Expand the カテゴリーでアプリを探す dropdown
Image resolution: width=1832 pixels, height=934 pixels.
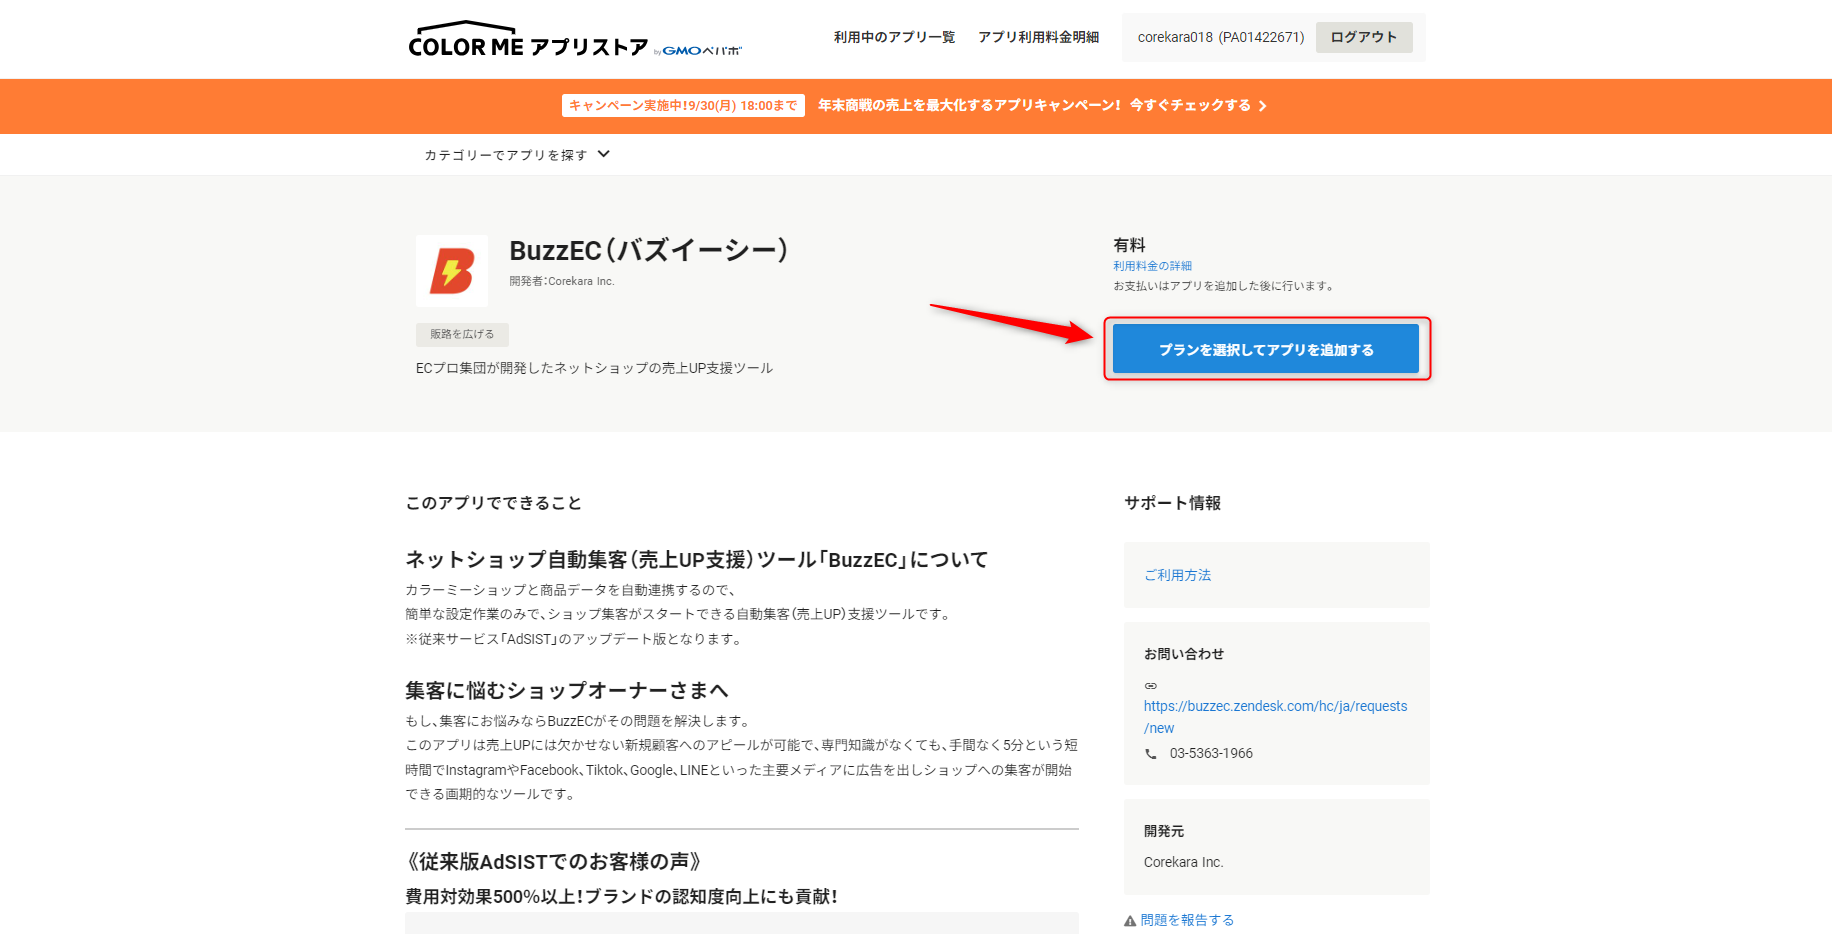point(517,155)
